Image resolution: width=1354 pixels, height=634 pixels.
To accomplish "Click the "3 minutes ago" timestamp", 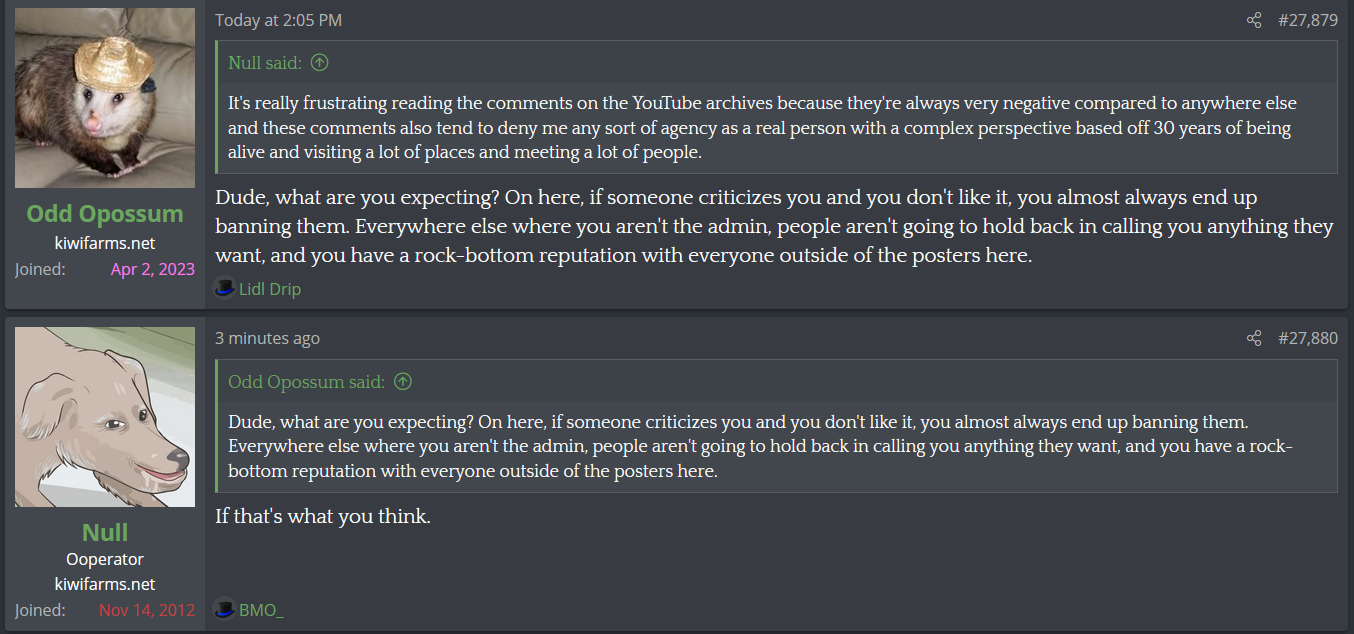I will point(267,338).
